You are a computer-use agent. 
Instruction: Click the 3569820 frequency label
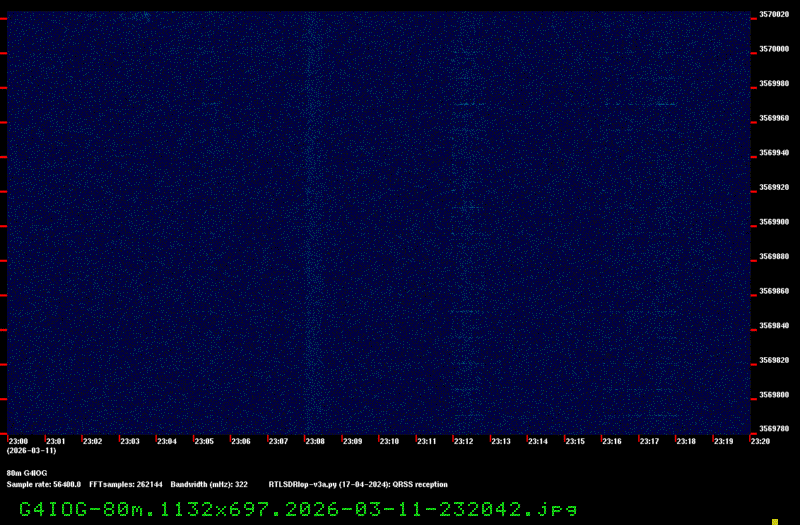774,360
